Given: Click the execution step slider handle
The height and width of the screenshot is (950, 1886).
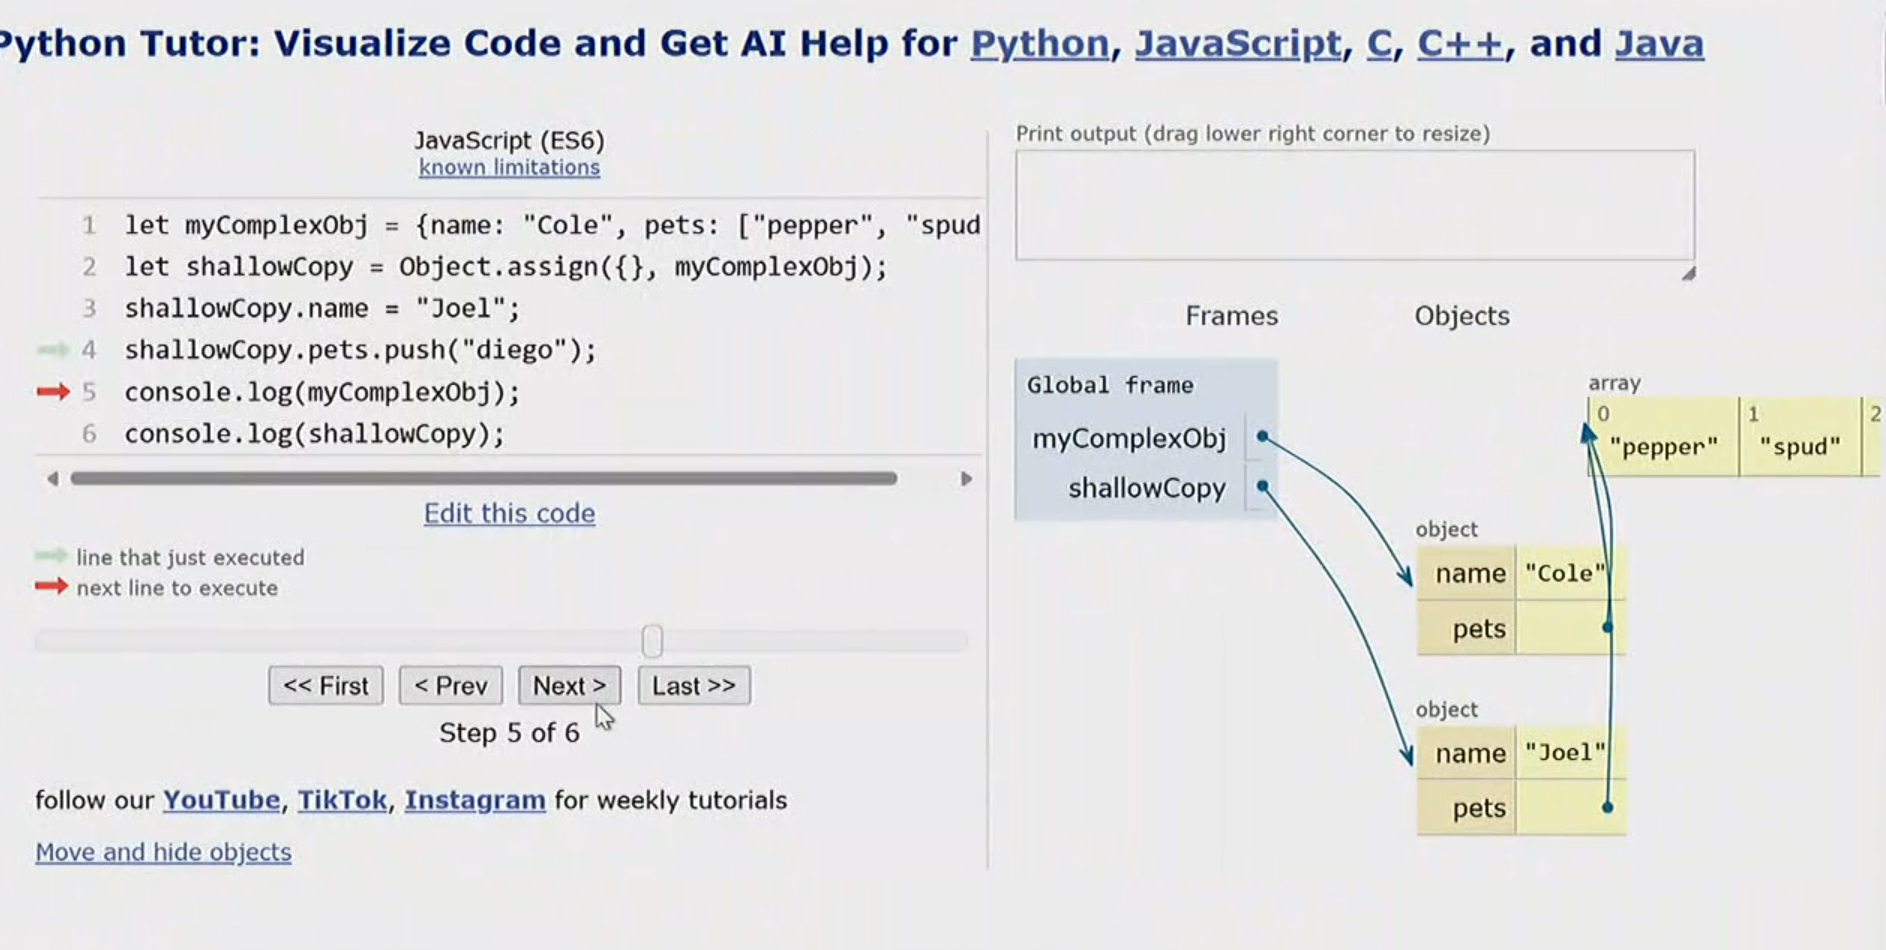Looking at the screenshot, I should [652, 641].
